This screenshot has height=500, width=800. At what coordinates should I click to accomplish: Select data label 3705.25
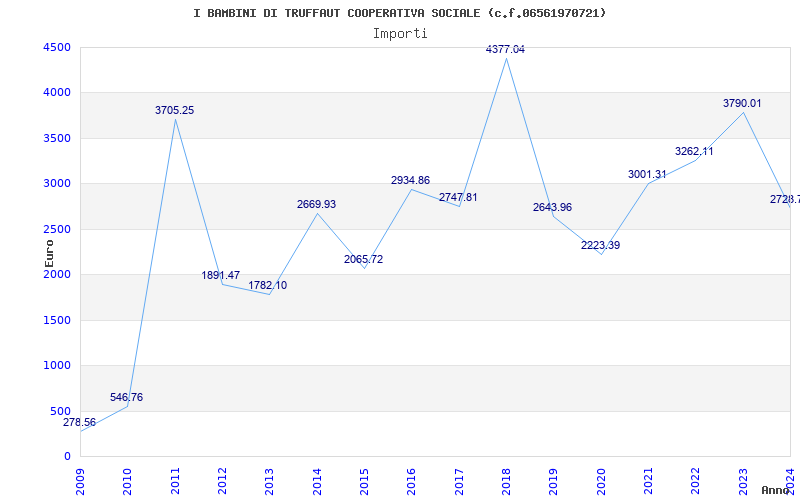click(174, 110)
